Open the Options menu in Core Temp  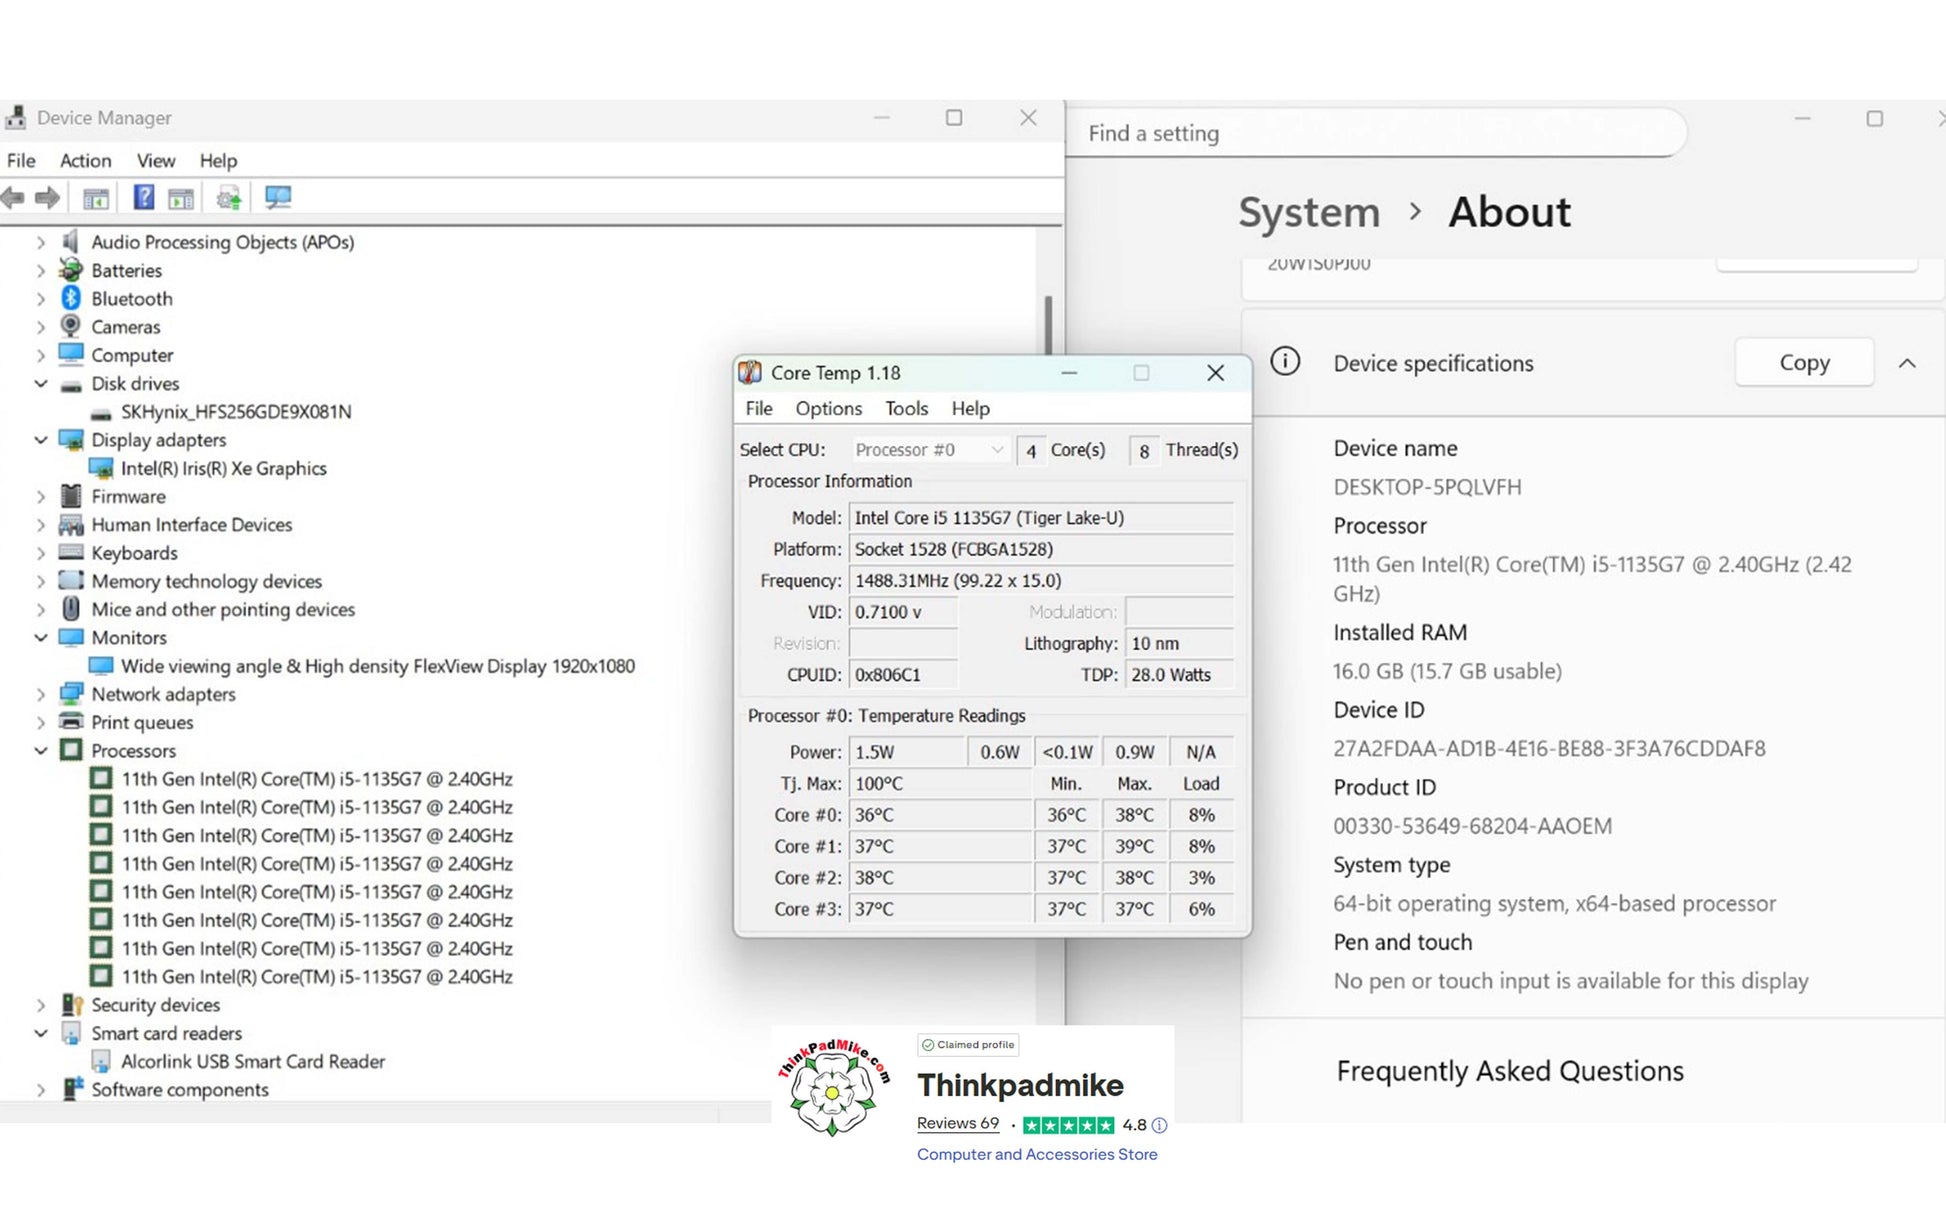coord(828,408)
